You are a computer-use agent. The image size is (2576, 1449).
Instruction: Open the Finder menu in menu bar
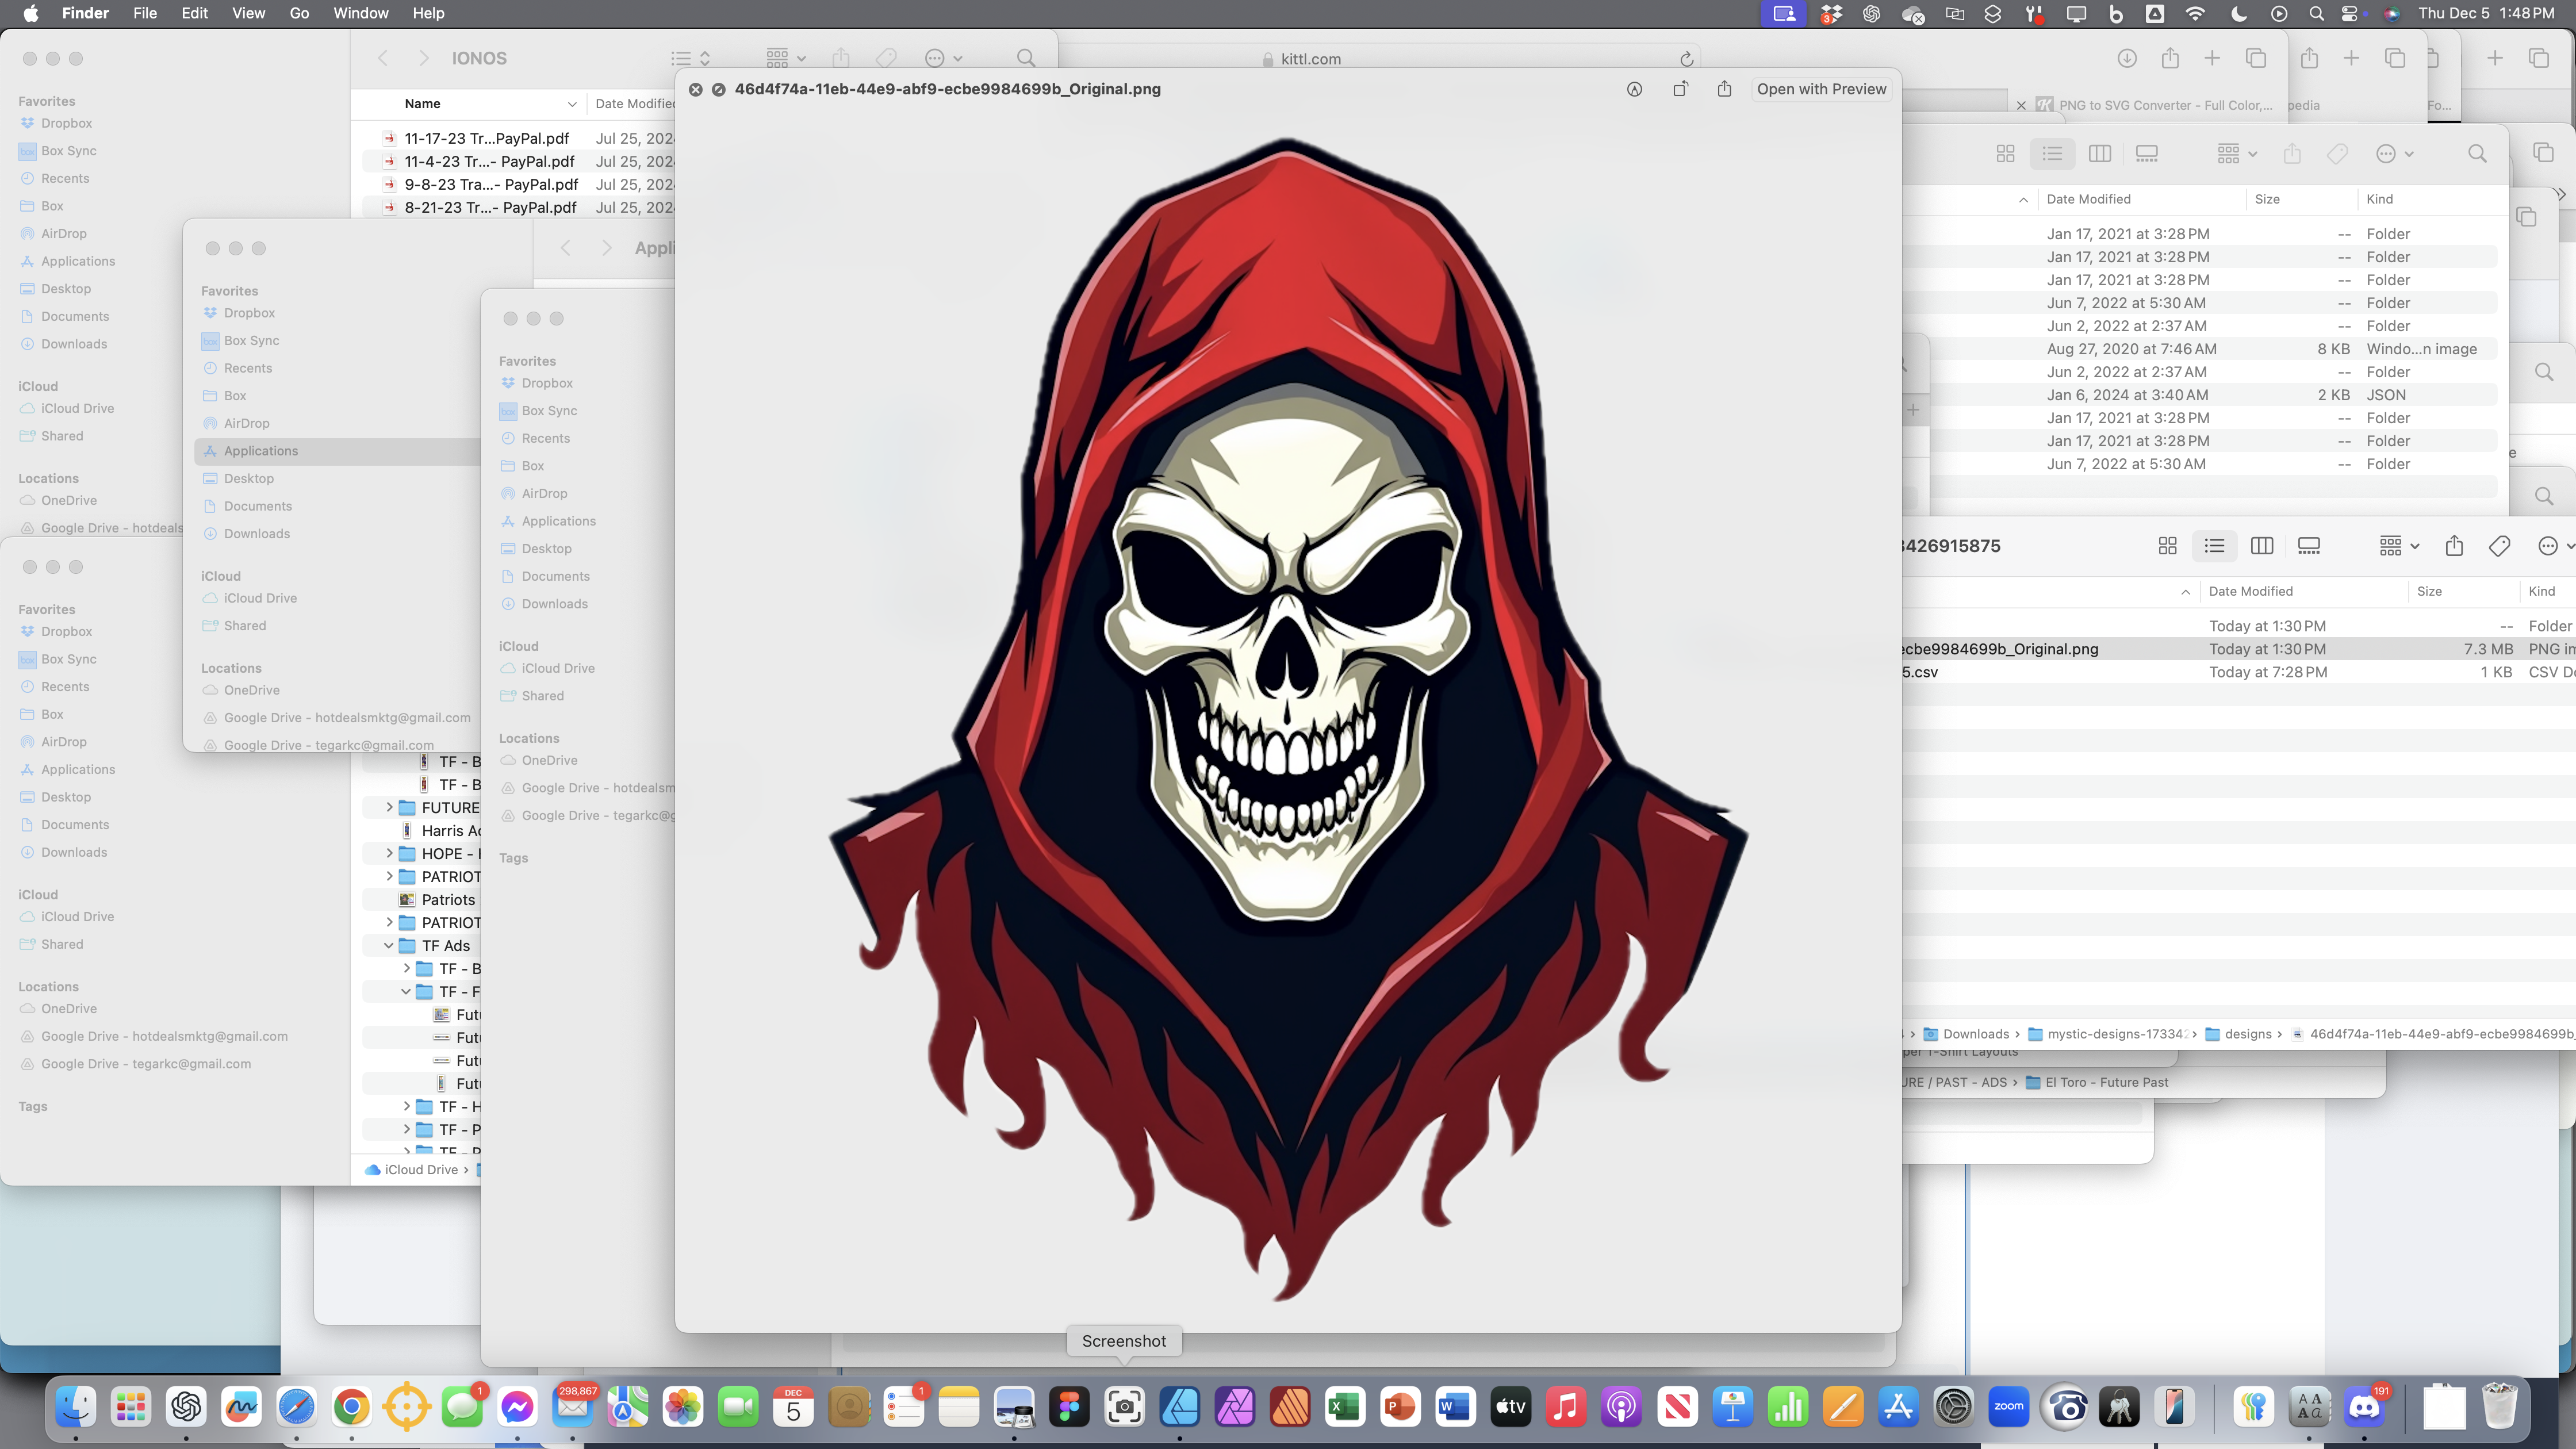(x=85, y=13)
